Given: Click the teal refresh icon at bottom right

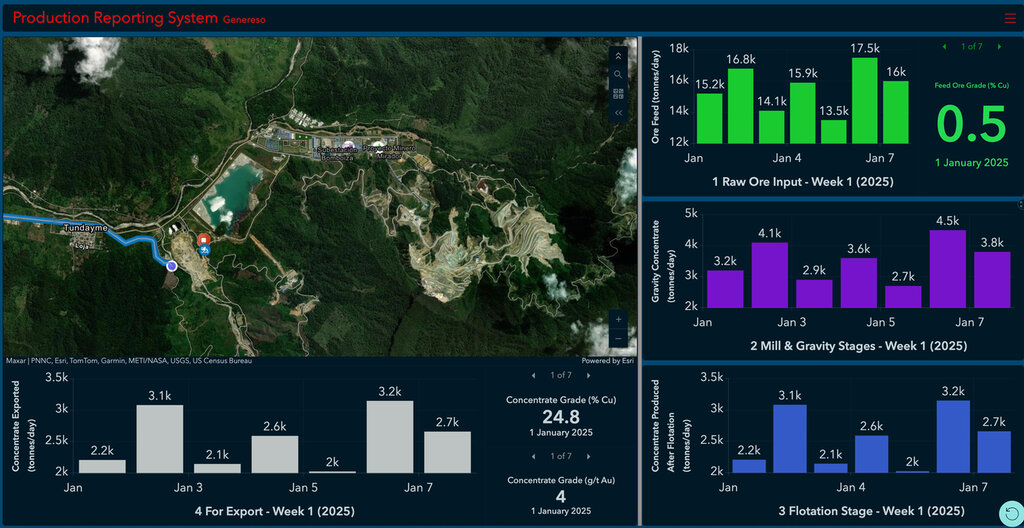Looking at the screenshot, I should (1009, 511).
